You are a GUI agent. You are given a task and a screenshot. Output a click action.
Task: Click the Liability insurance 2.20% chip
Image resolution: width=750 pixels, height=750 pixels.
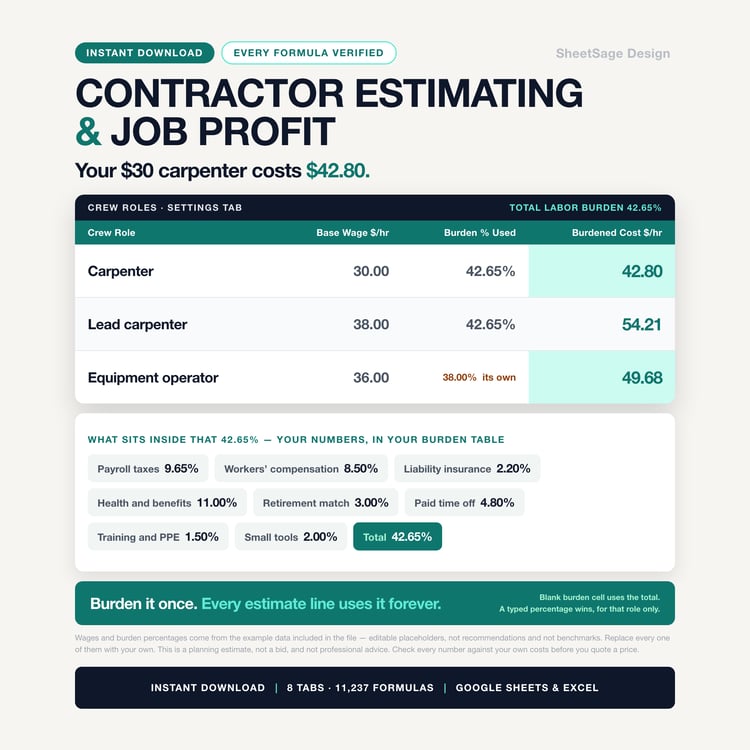click(467, 468)
